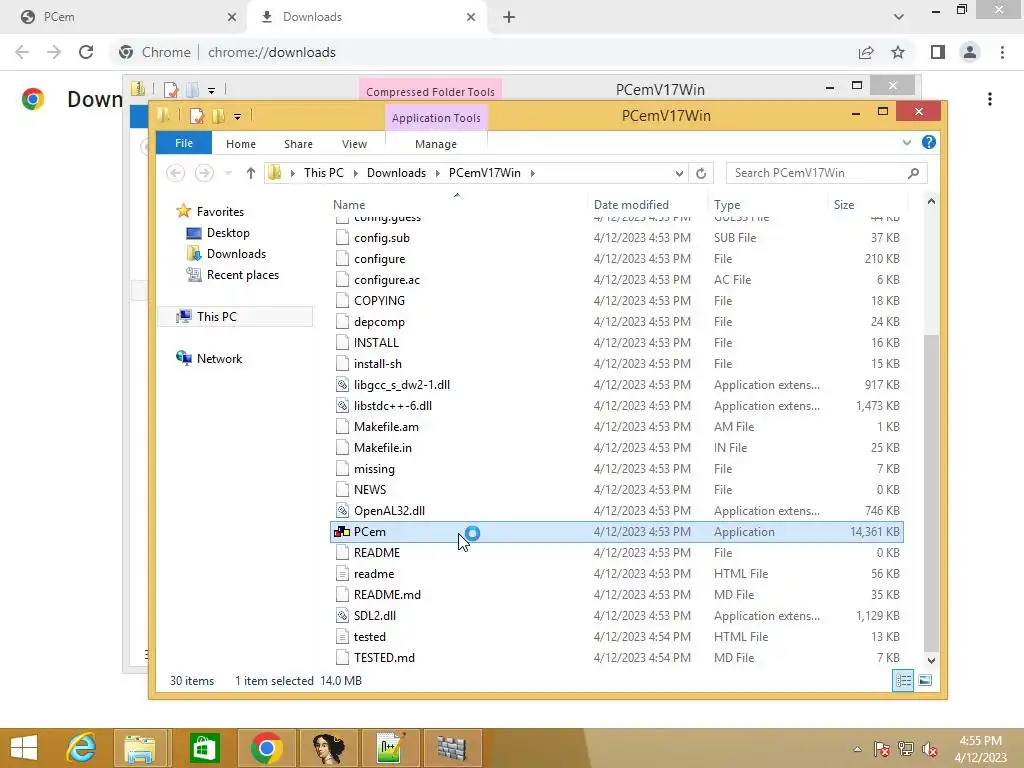This screenshot has height=768, width=1024.
Task: Open the Chrome profile avatar
Action: tap(970, 52)
